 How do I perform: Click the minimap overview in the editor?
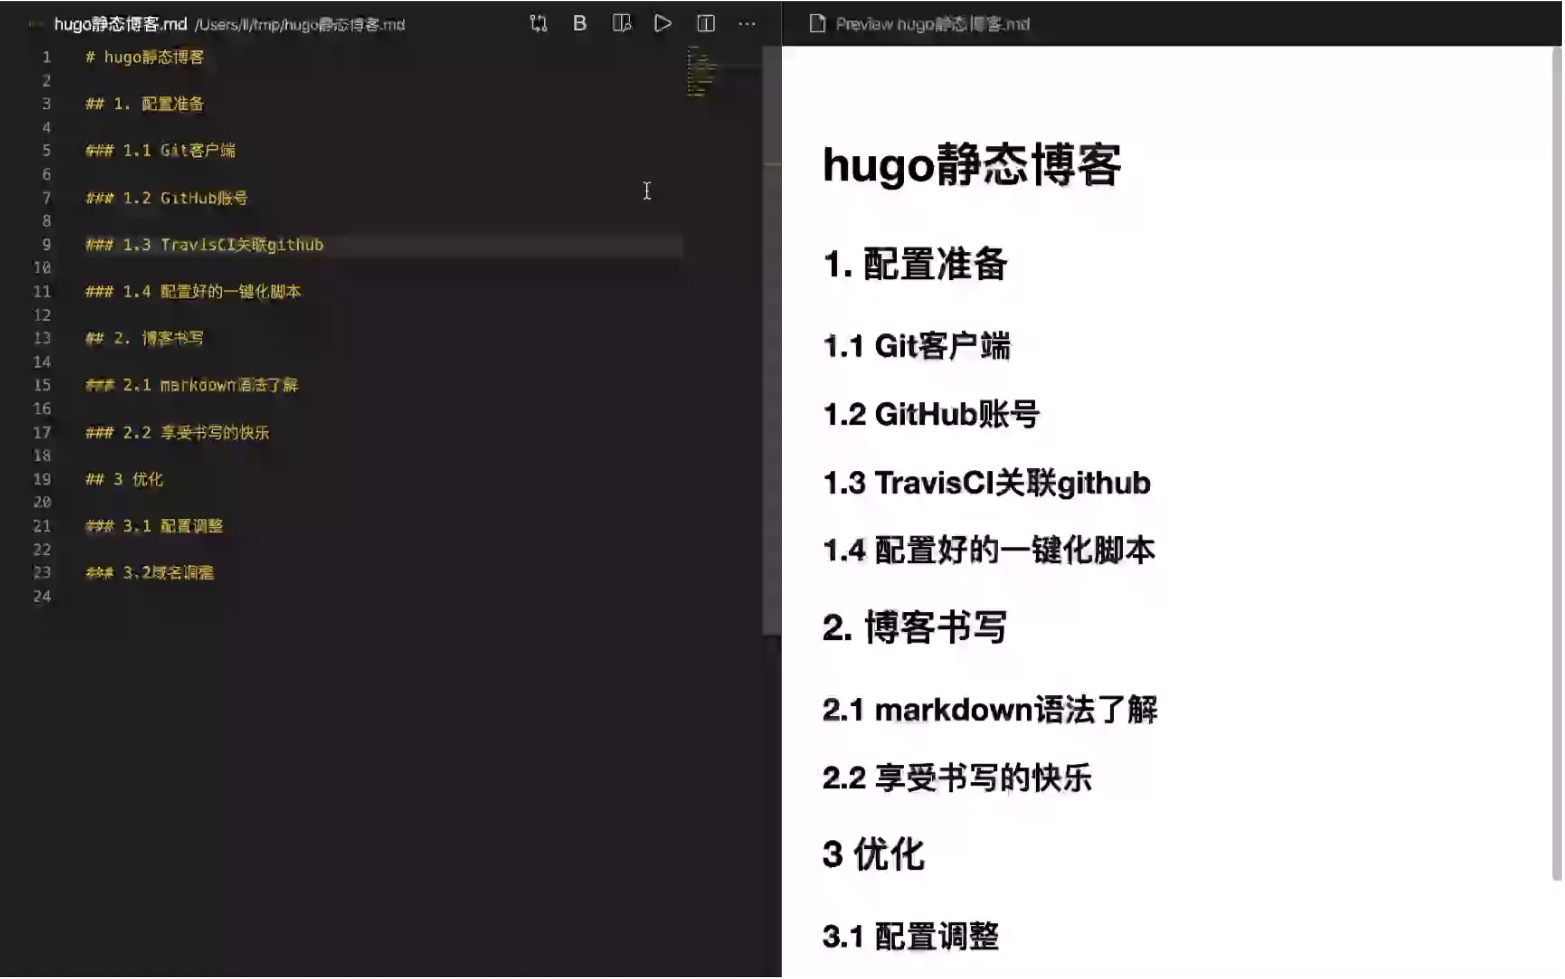(x=702, y=72)
